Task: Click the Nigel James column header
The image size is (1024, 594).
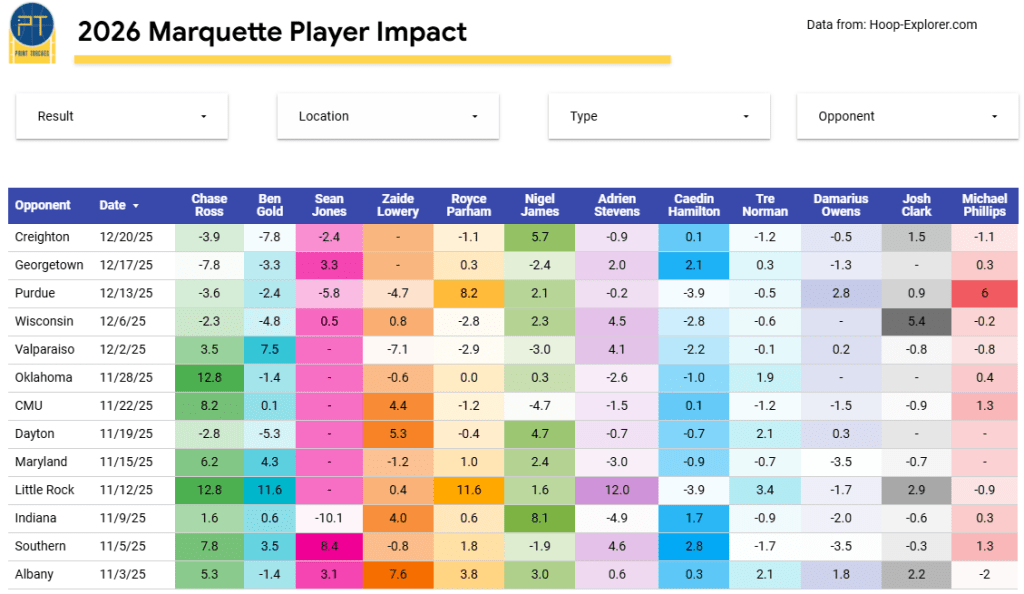Action: pos(540,205)
